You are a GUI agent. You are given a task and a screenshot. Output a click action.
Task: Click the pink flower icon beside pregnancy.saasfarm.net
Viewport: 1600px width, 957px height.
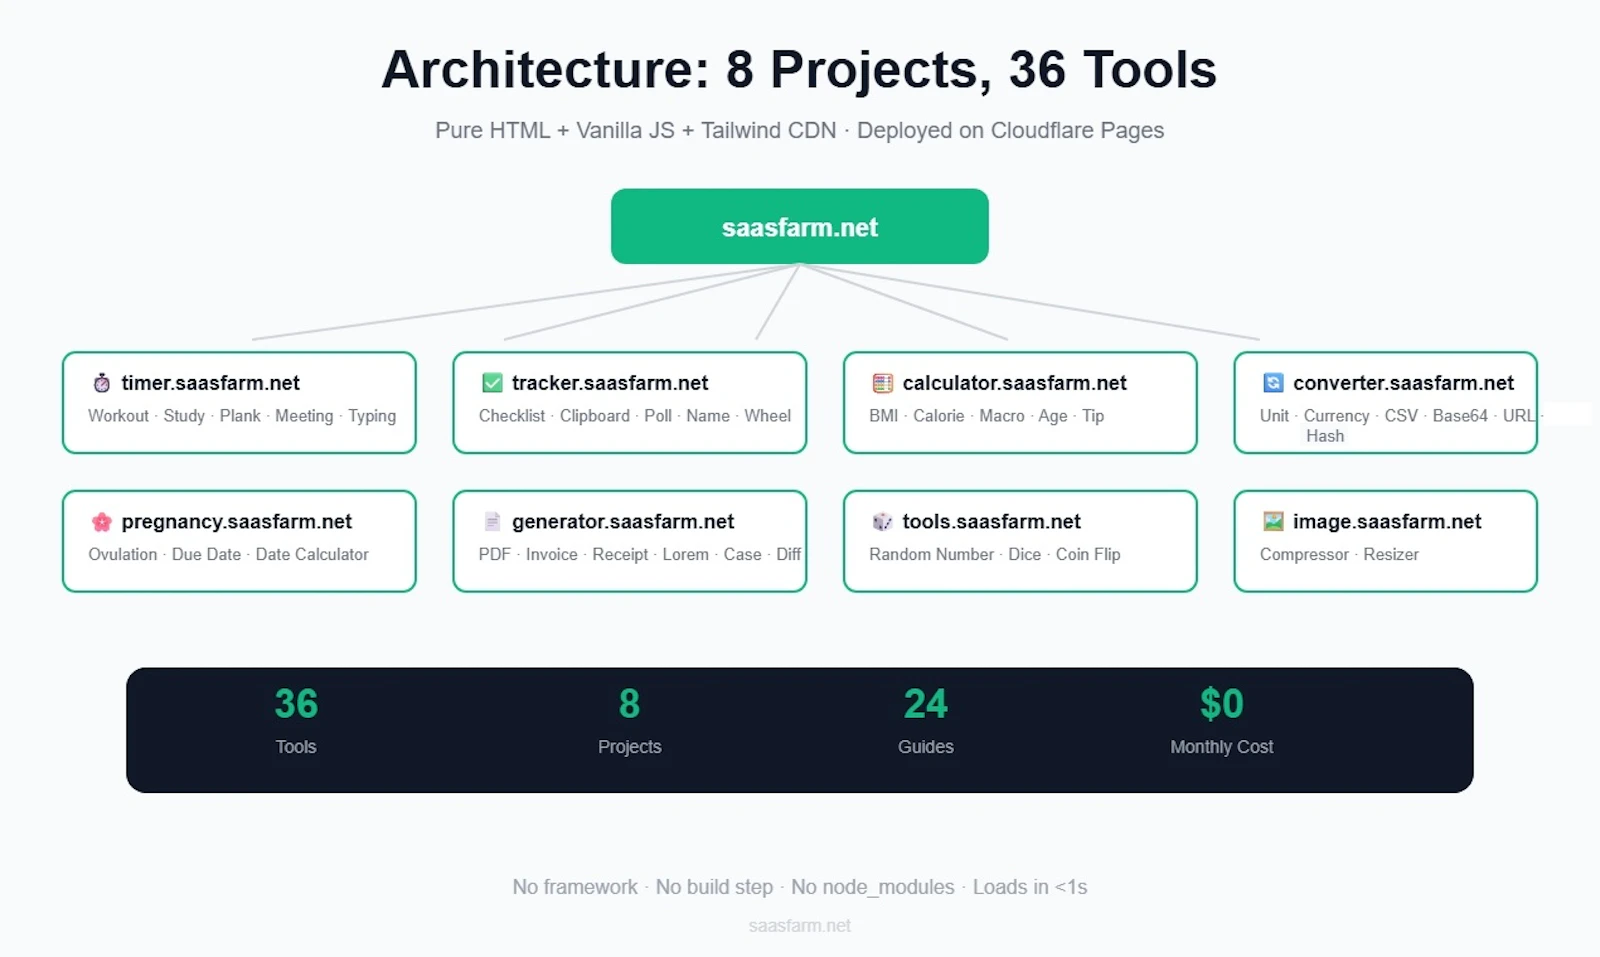102,522
